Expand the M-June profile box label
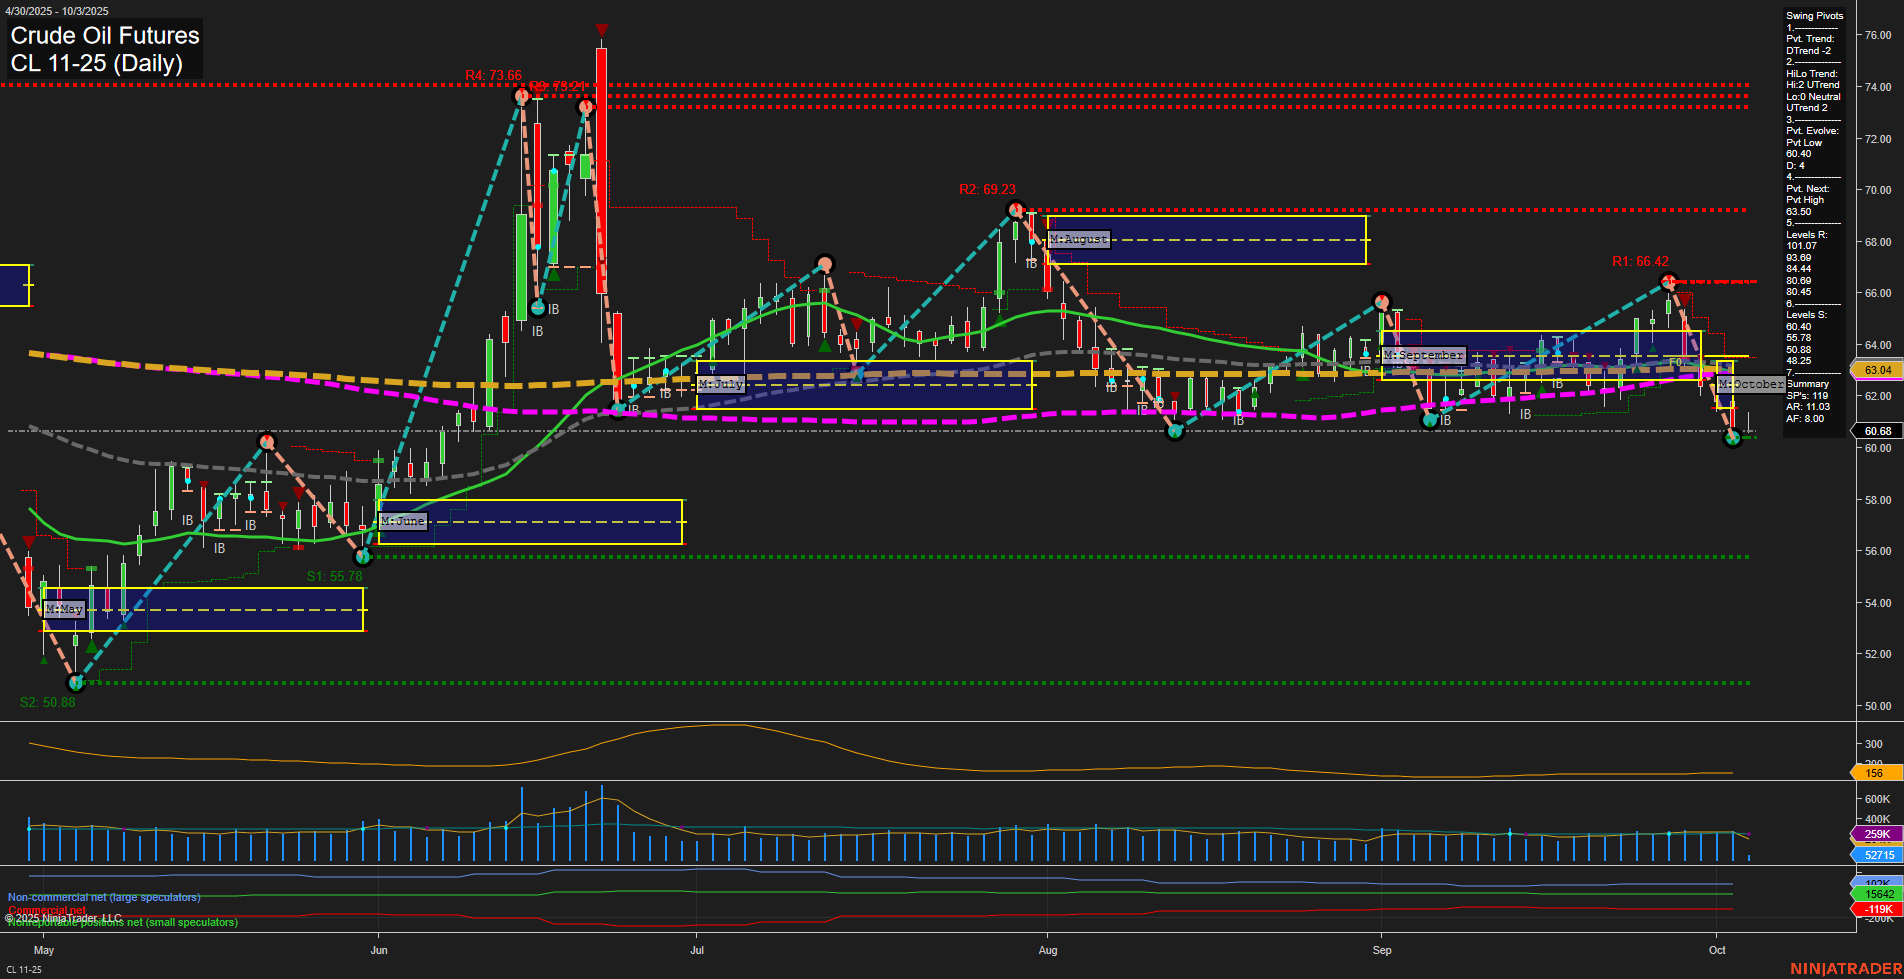 coord(403,521)
